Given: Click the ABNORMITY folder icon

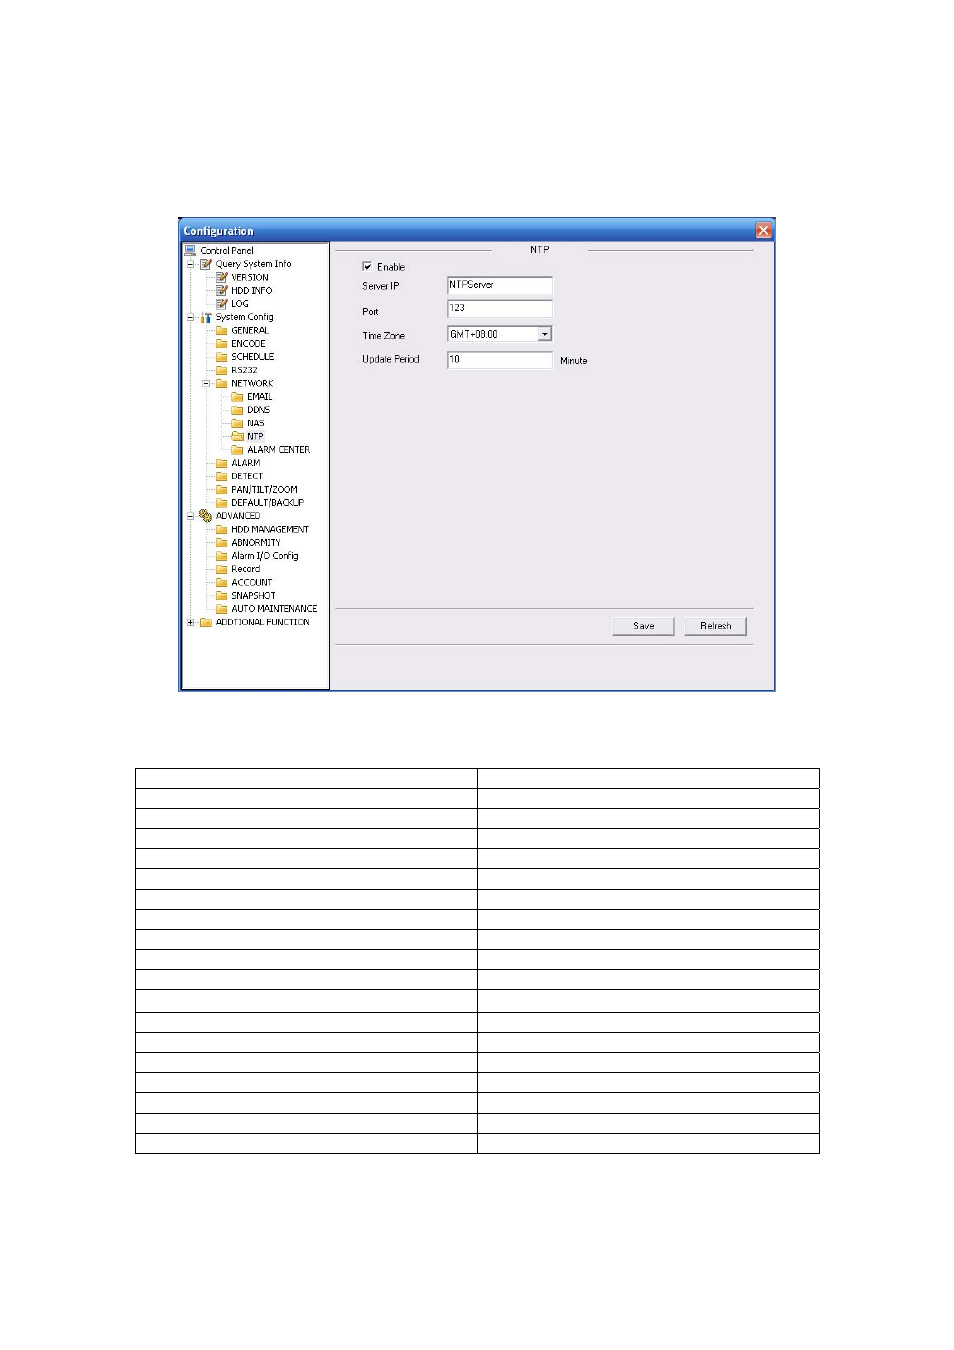Looking at the screenshot, I should click(x=222, y=542).
